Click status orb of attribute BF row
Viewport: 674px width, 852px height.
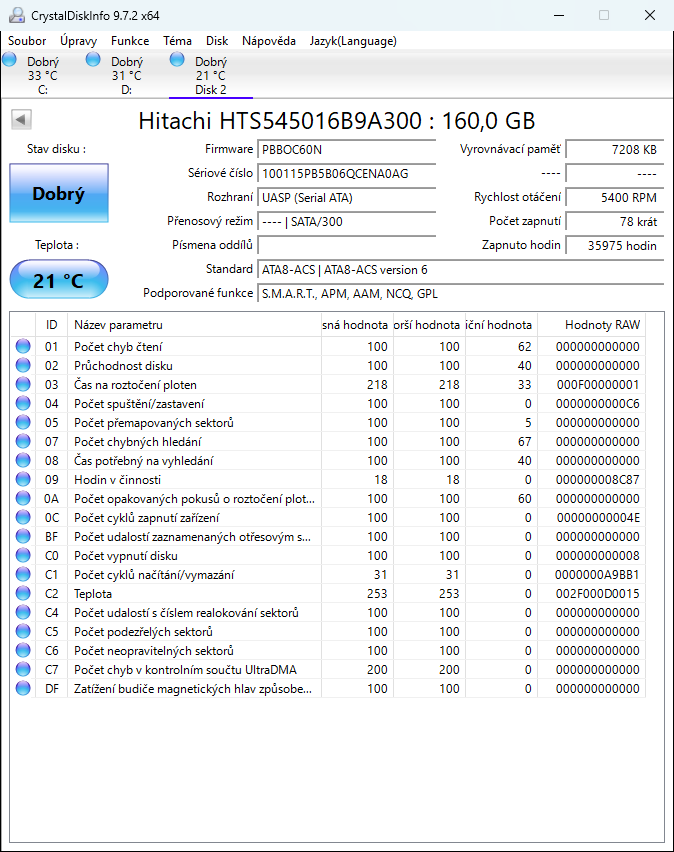point(23,536)
